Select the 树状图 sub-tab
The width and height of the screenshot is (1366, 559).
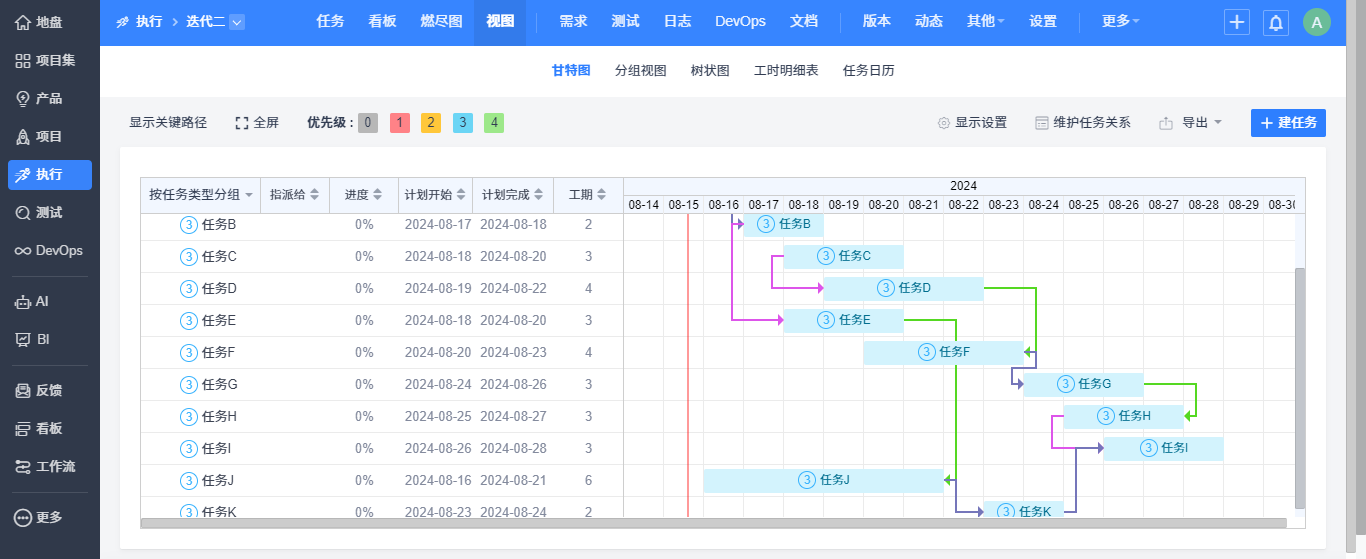point(710,71)
